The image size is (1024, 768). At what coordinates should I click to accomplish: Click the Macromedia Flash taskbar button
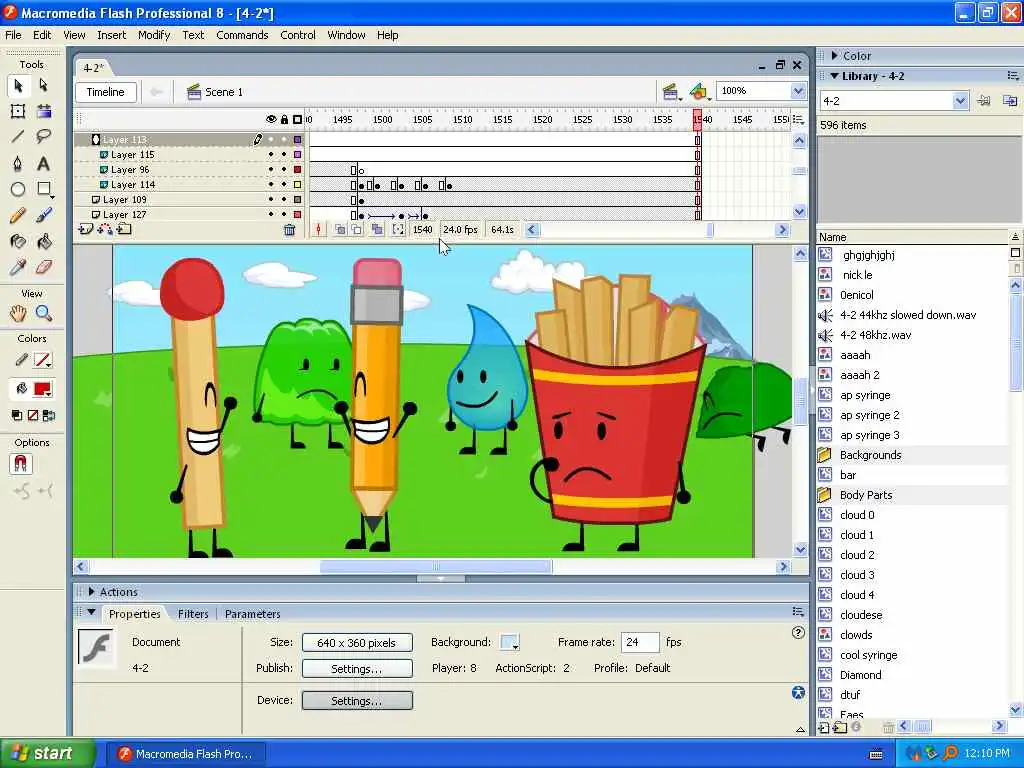click(x=186, y=754)
